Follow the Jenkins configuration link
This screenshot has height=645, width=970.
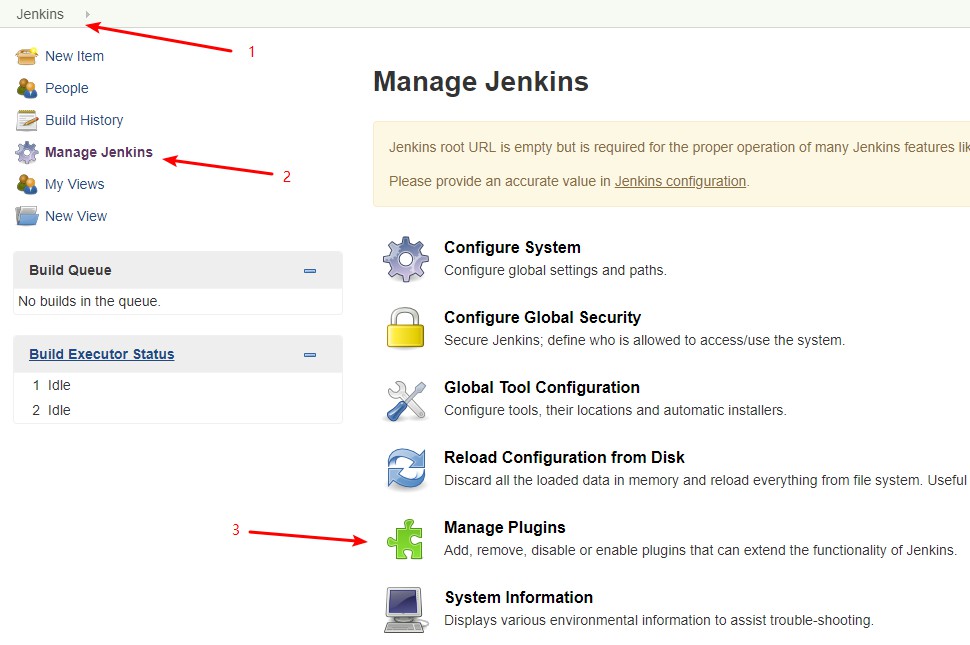(680, 181)
